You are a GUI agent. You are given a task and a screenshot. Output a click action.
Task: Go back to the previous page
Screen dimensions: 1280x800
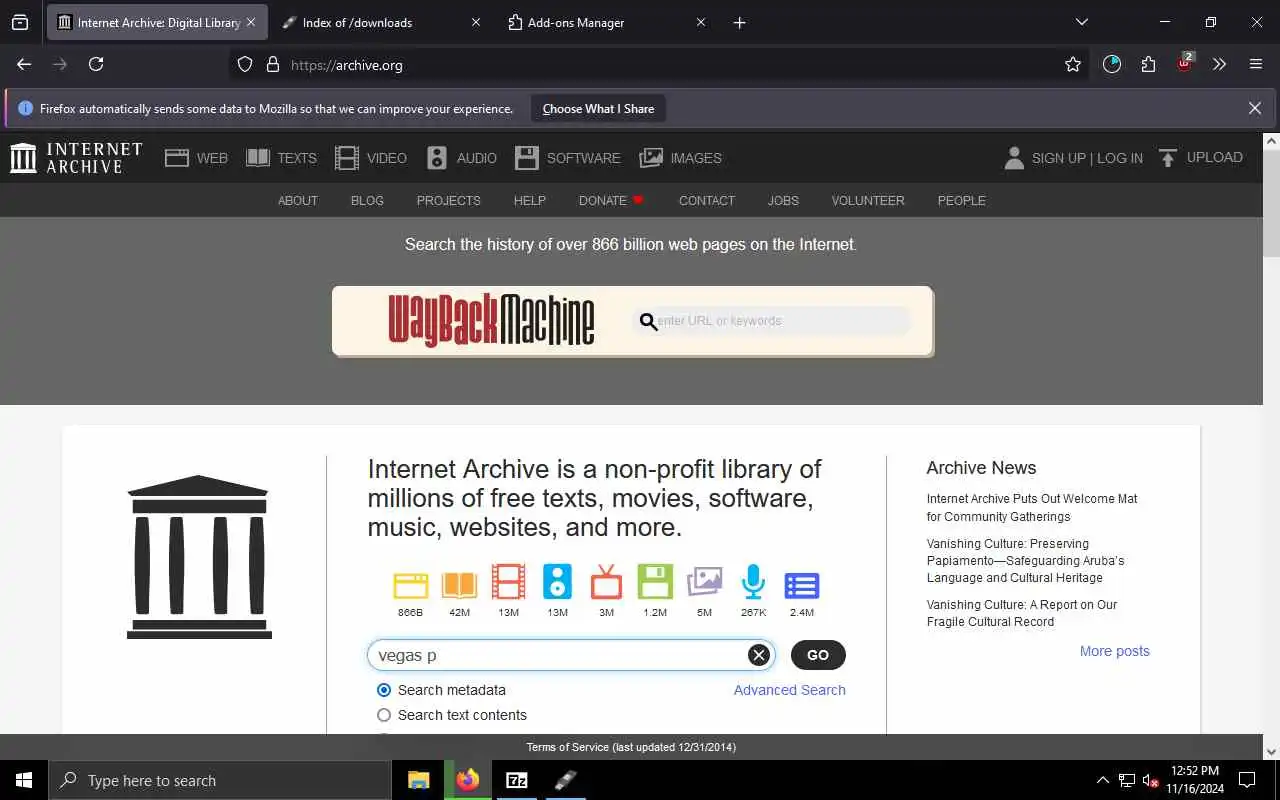pyautogui.click(x=24, y=64)
